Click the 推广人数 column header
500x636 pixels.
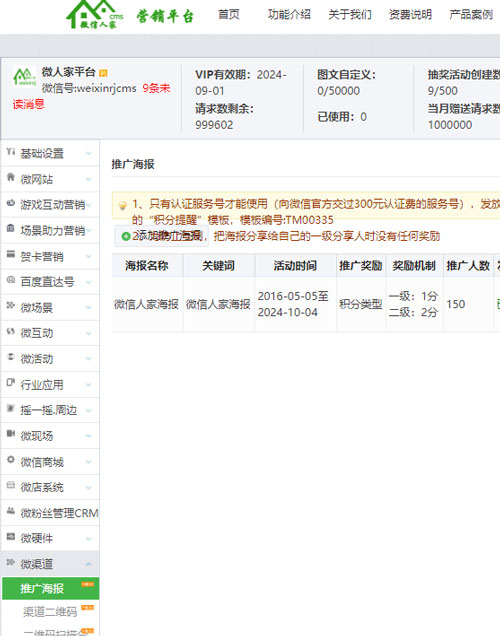tap(468, 266)
